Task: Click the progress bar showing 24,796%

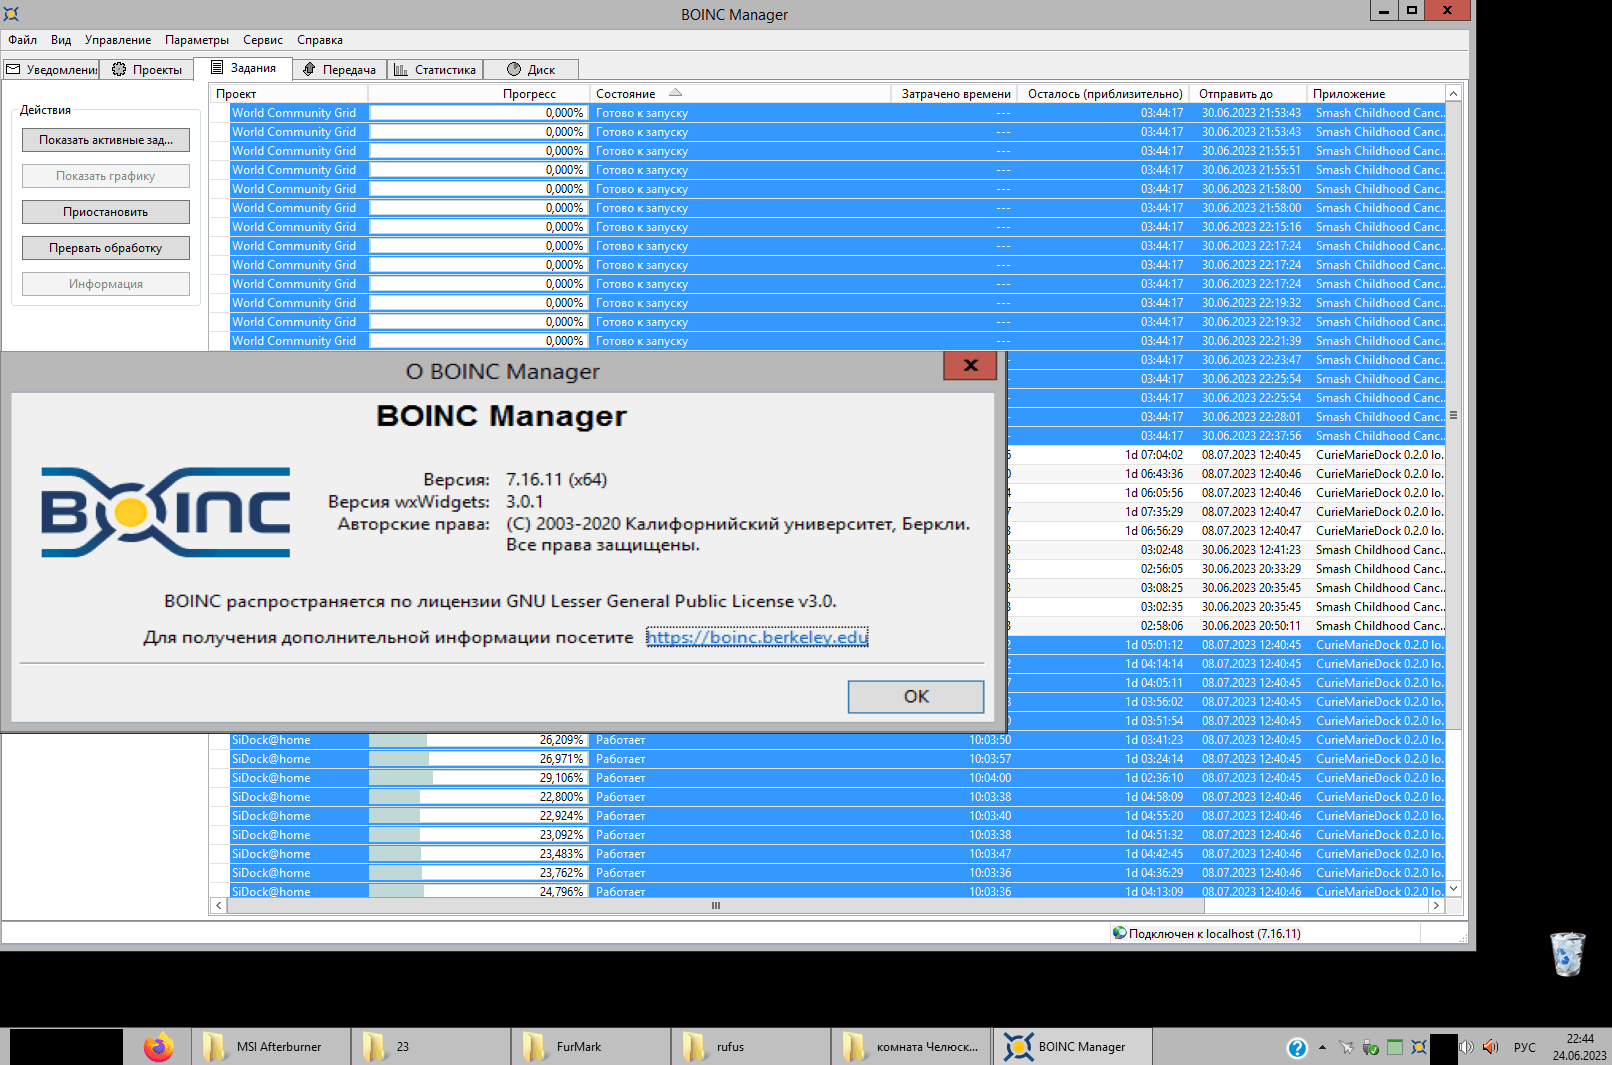Action: (x=478, y=892)
